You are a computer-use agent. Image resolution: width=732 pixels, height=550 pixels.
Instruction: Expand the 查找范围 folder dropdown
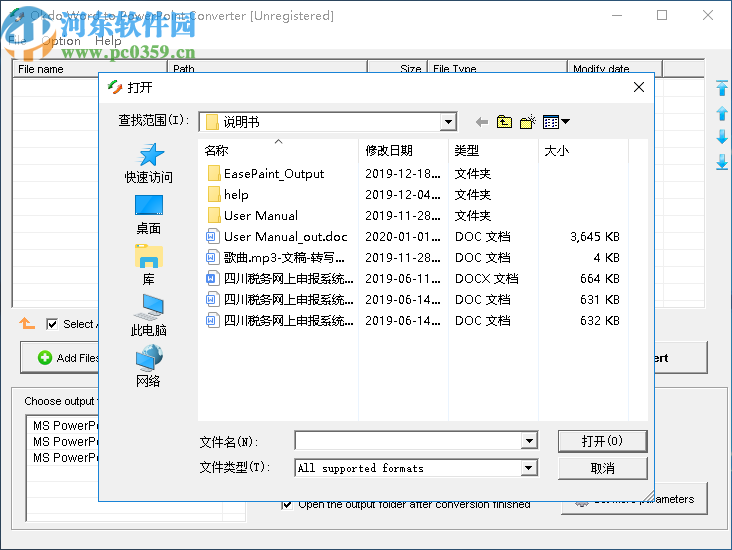click(448, 122)
